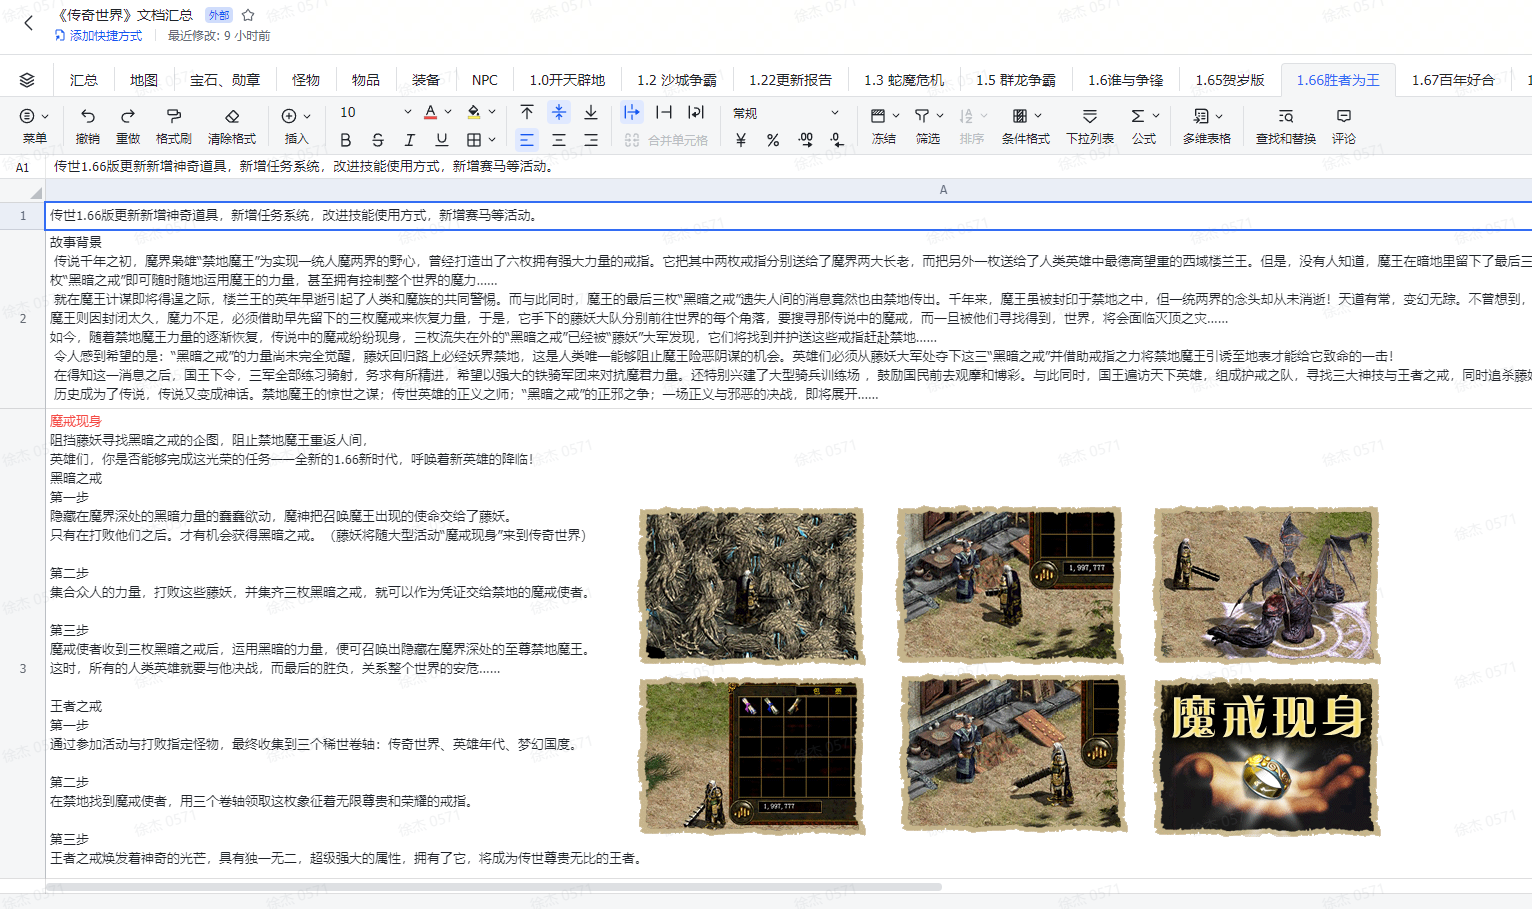1532x909 pixels.
Task: Switch to the 宝石、勋章 sheet tab
Action: [x=225, y=80]
